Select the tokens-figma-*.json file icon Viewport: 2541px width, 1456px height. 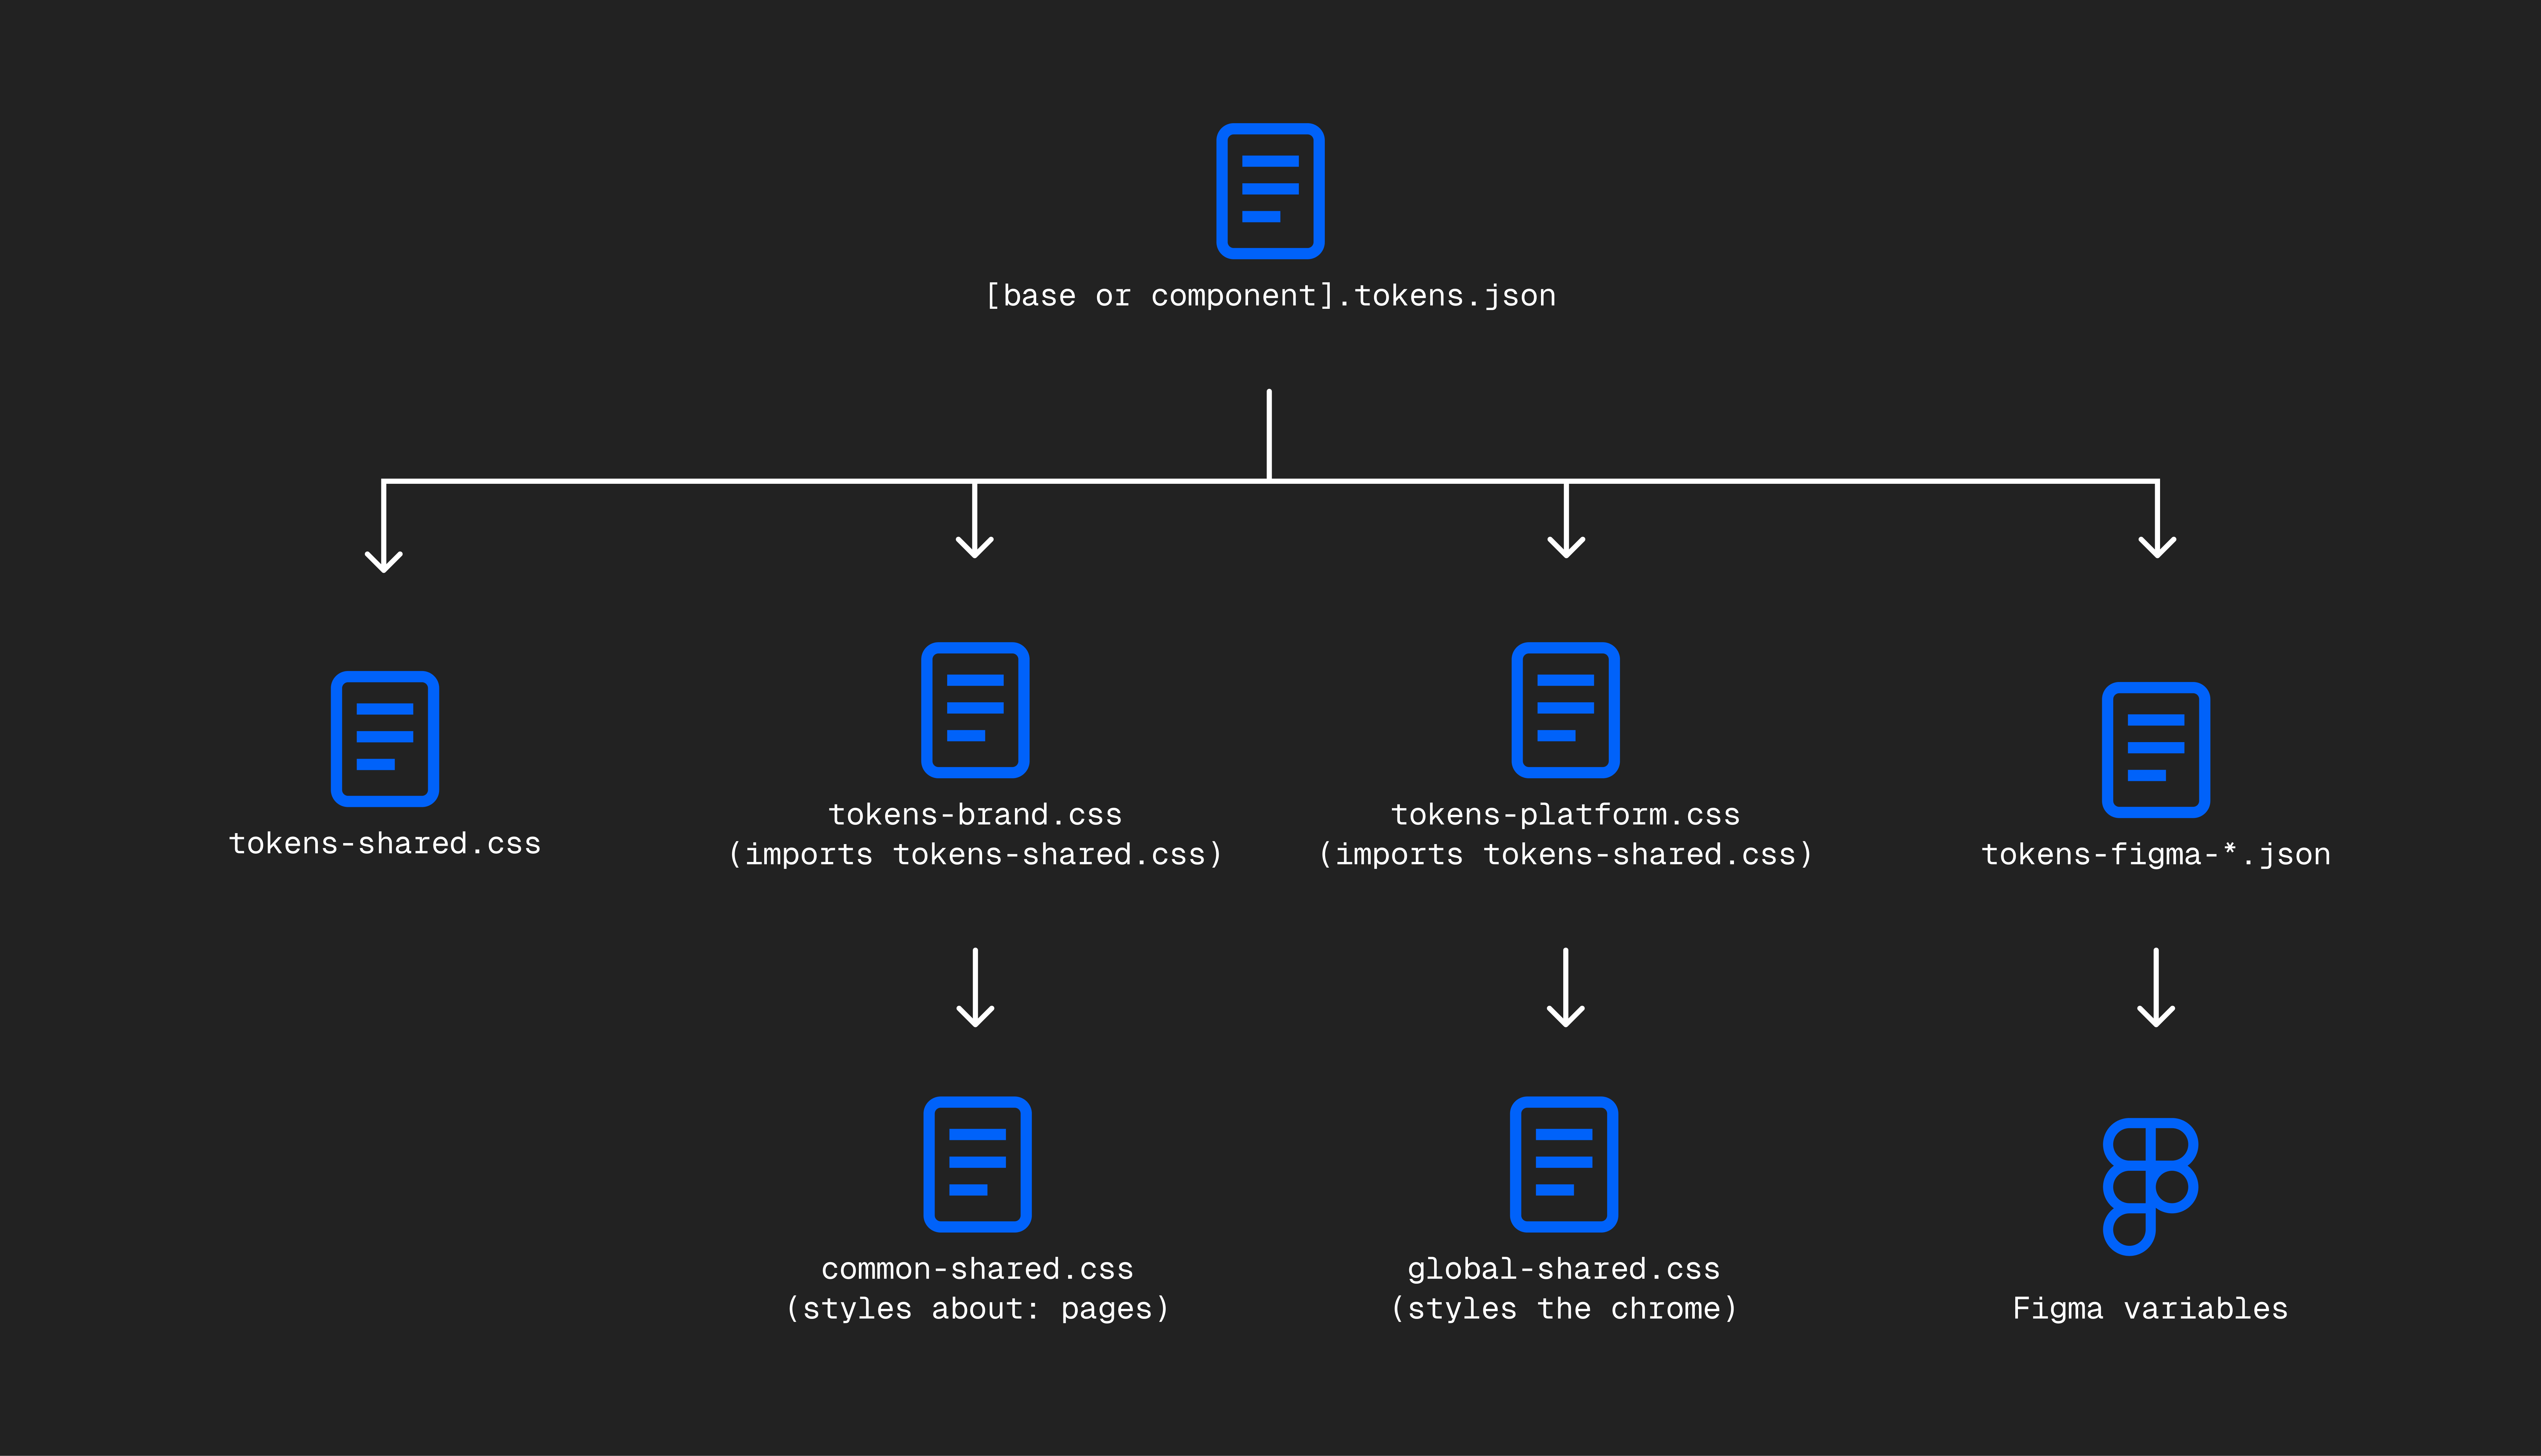2156,750
